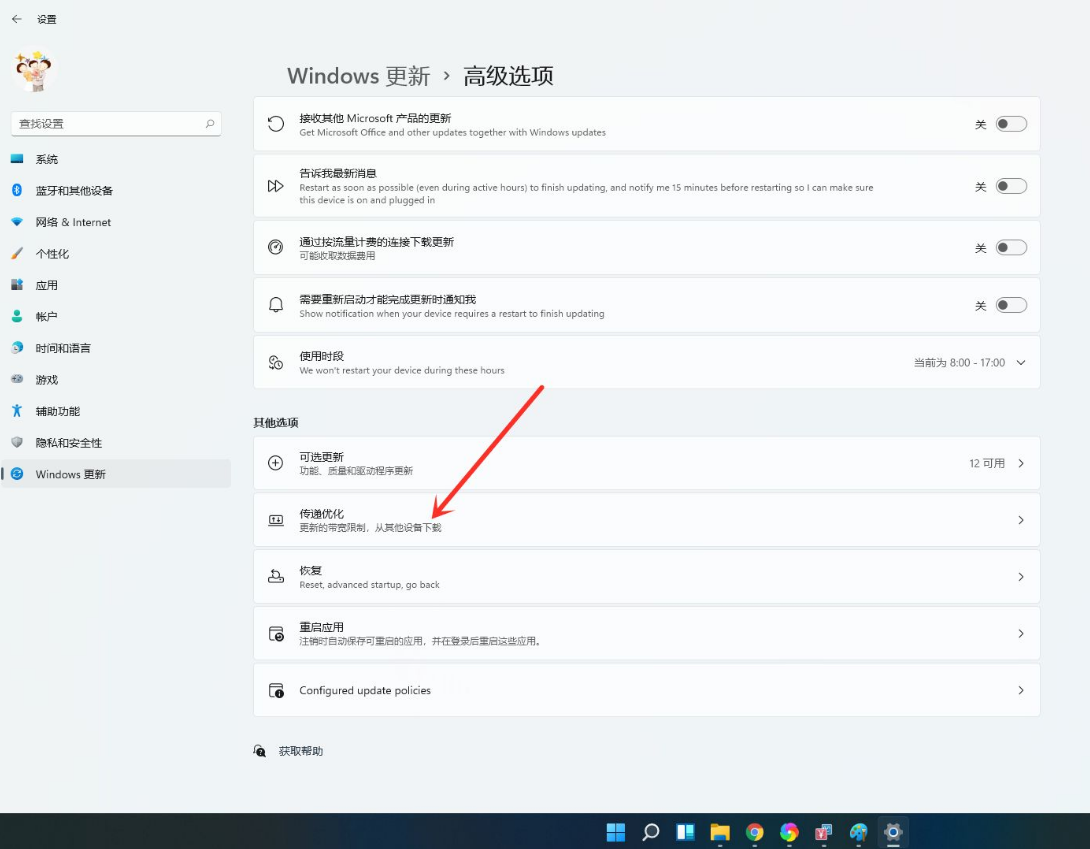Click the user profile avatar picture
This screenshot has width=1090, height=849.
click(x=34, y=71)
